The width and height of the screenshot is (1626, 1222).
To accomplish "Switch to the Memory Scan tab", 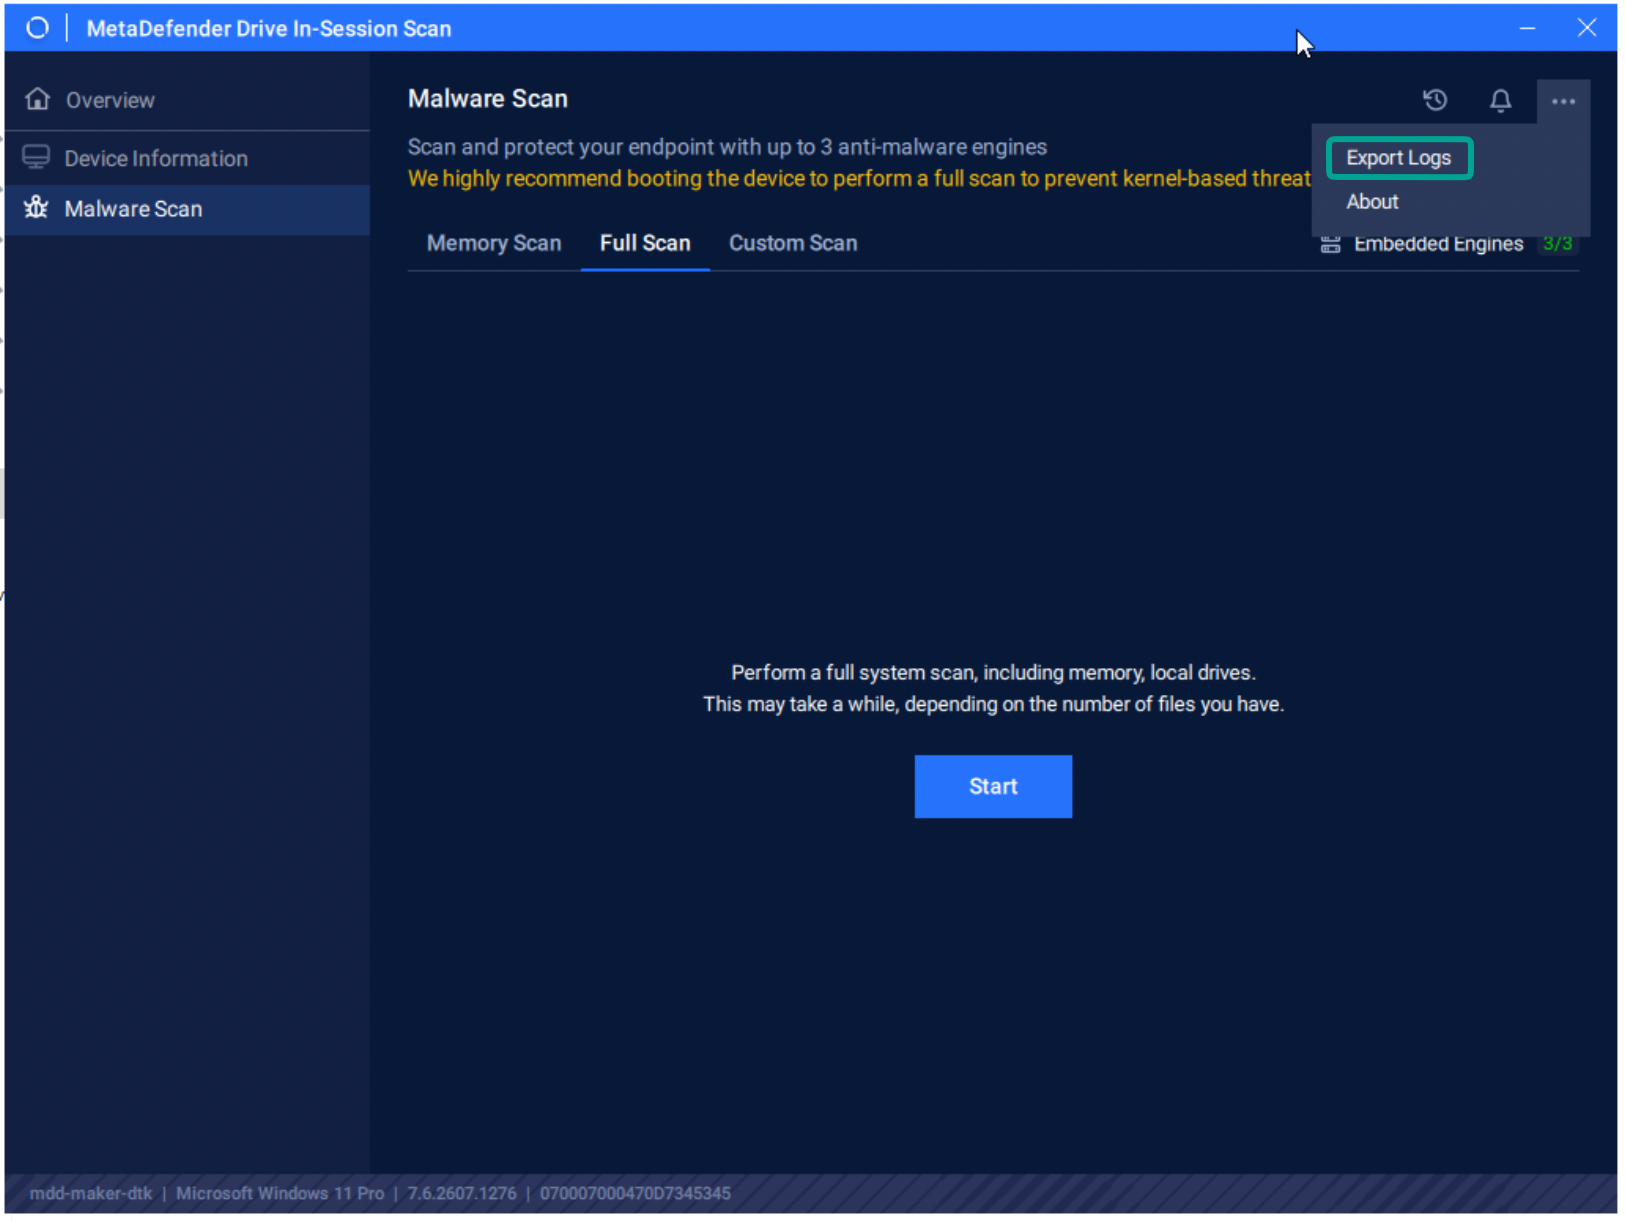I will pyautogui.click(x=494, y=243).
